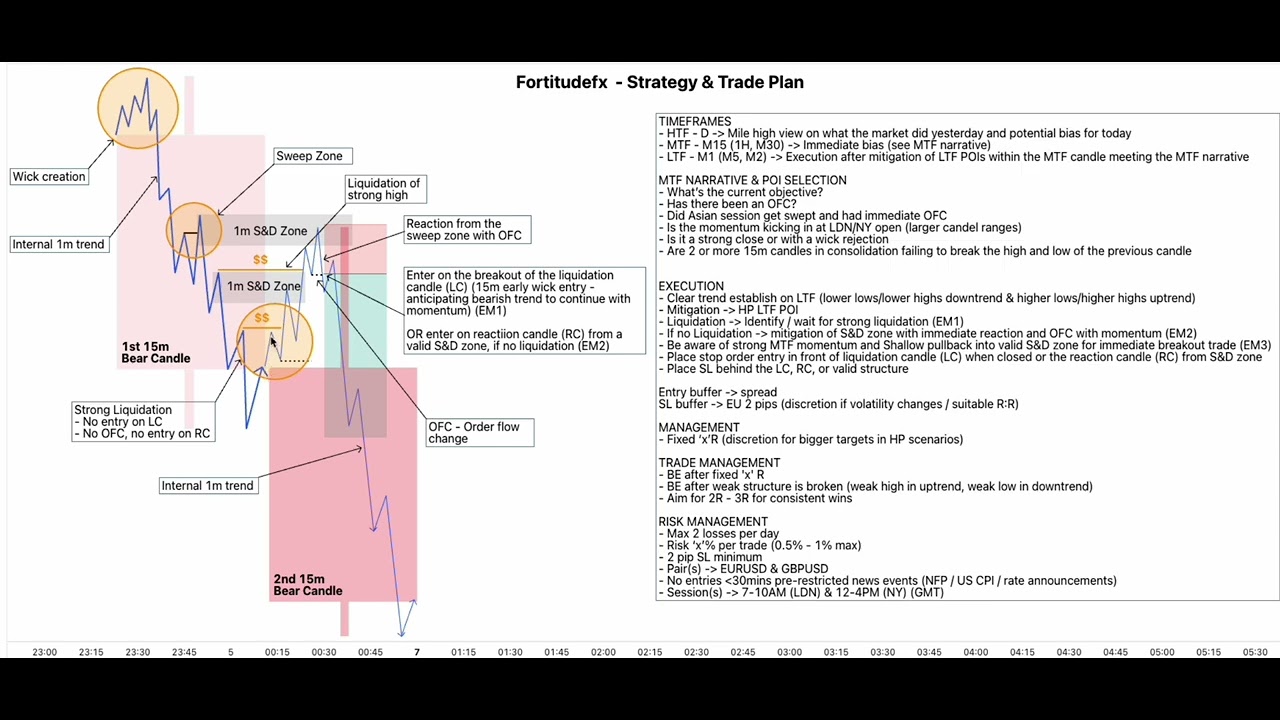Screen dimensions: 1280x720
Task: Click the 'Strong Liquidation' annotation box
Action: pos(143,421)
